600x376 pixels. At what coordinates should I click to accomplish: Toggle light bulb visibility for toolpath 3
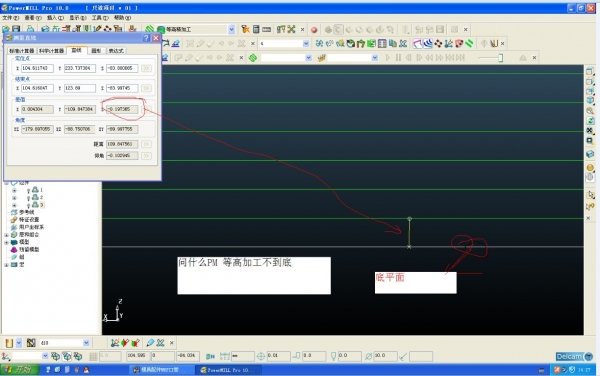click(28, 205)
